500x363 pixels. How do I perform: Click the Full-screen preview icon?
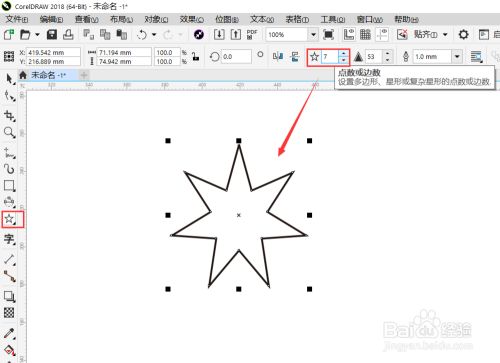coord(328,34)
